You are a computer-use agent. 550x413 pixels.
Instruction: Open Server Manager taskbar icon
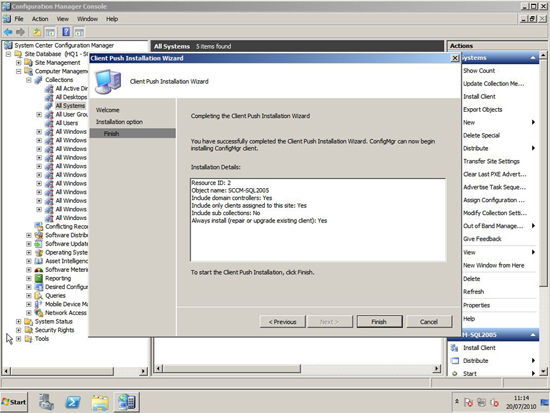[46, 402]
